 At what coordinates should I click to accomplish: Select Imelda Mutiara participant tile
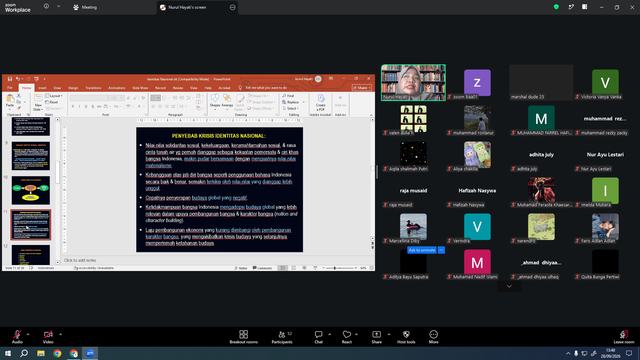coord(605,191)
